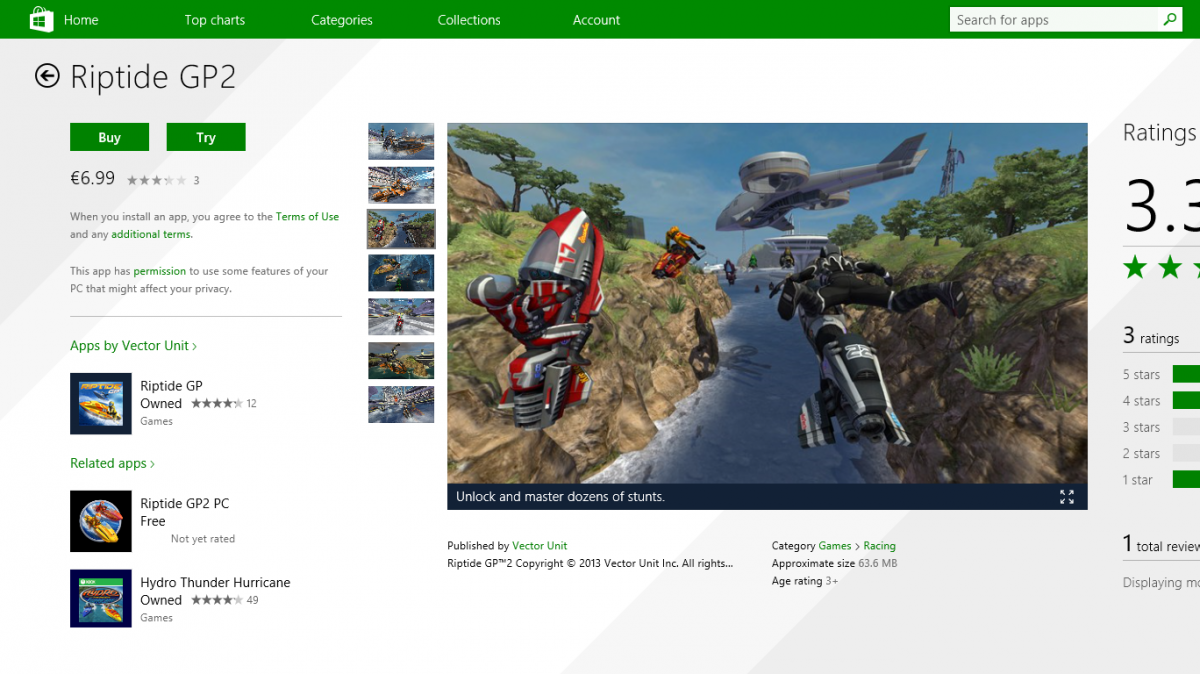Open the Hydro Thunder Hurricane app icon
Image resolution: width=1200 pixels, height=674 pixels.
tap(101, 598)
